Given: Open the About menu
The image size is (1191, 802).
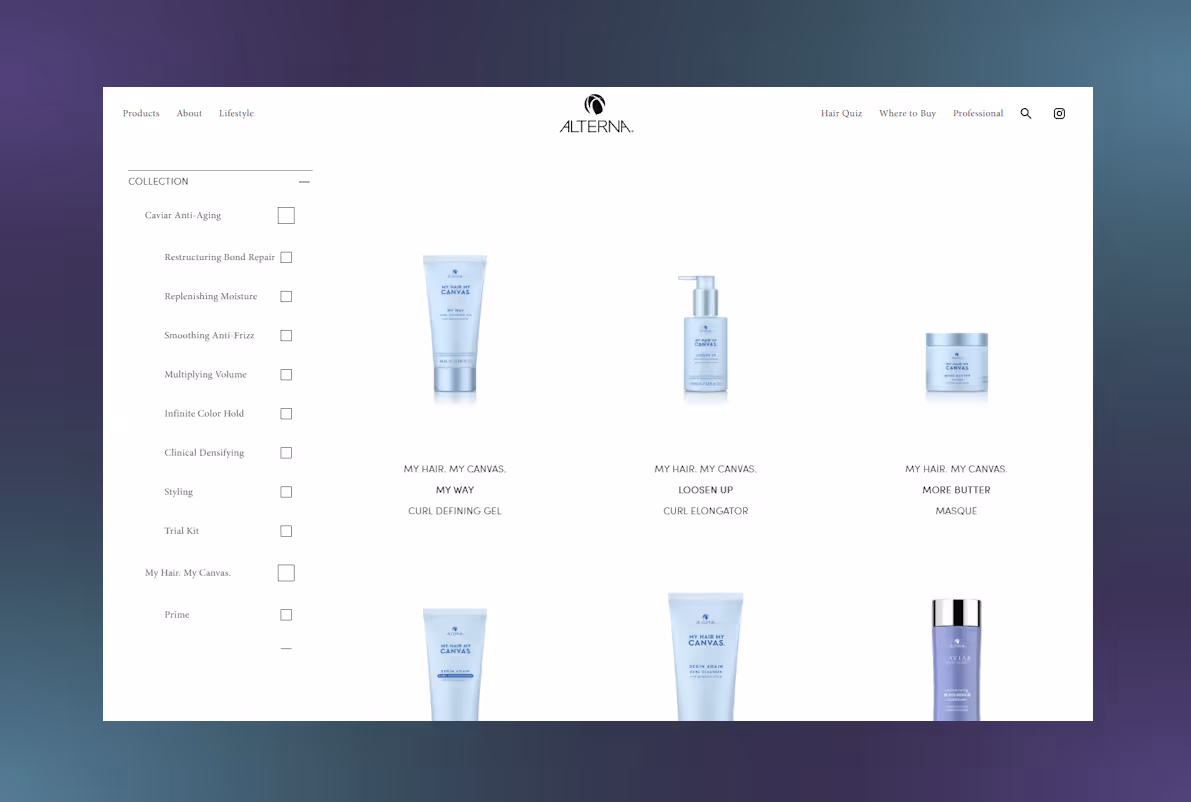Looking at the screenshot, I should pos(189,113).
